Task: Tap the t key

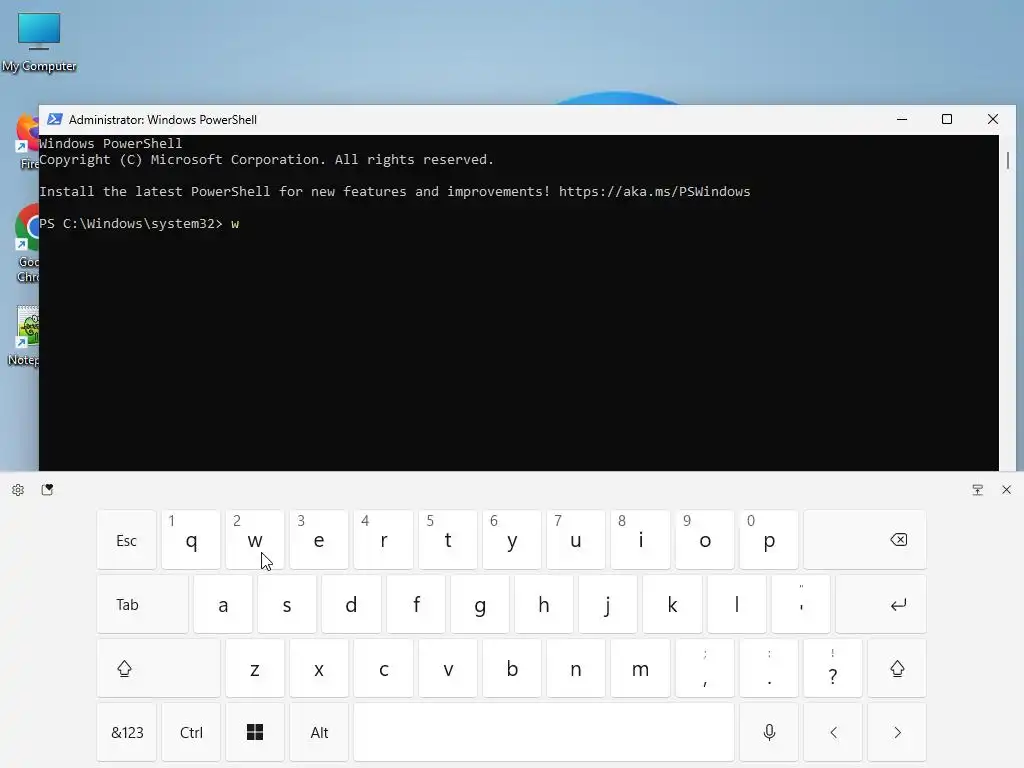Action: click(x=447, y=540)
